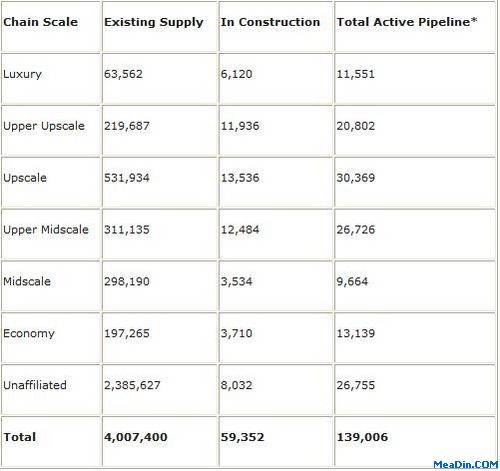Click the Unaffiliated row label
Screen dimensions: 500x471
[35, 385]
